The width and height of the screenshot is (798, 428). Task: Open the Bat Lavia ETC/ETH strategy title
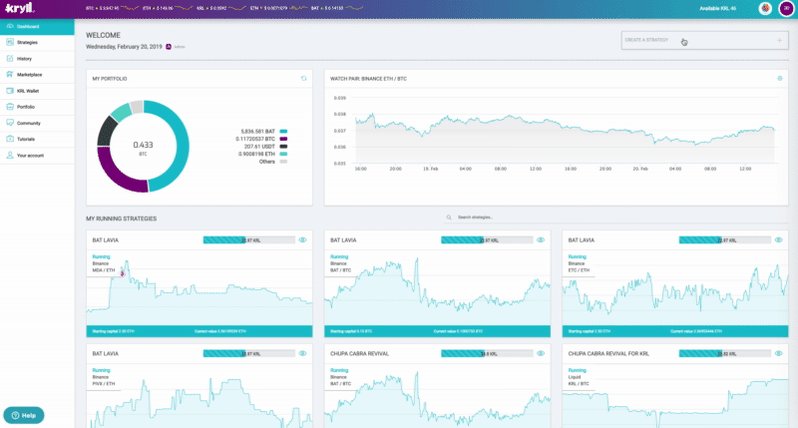click(581, 240)
